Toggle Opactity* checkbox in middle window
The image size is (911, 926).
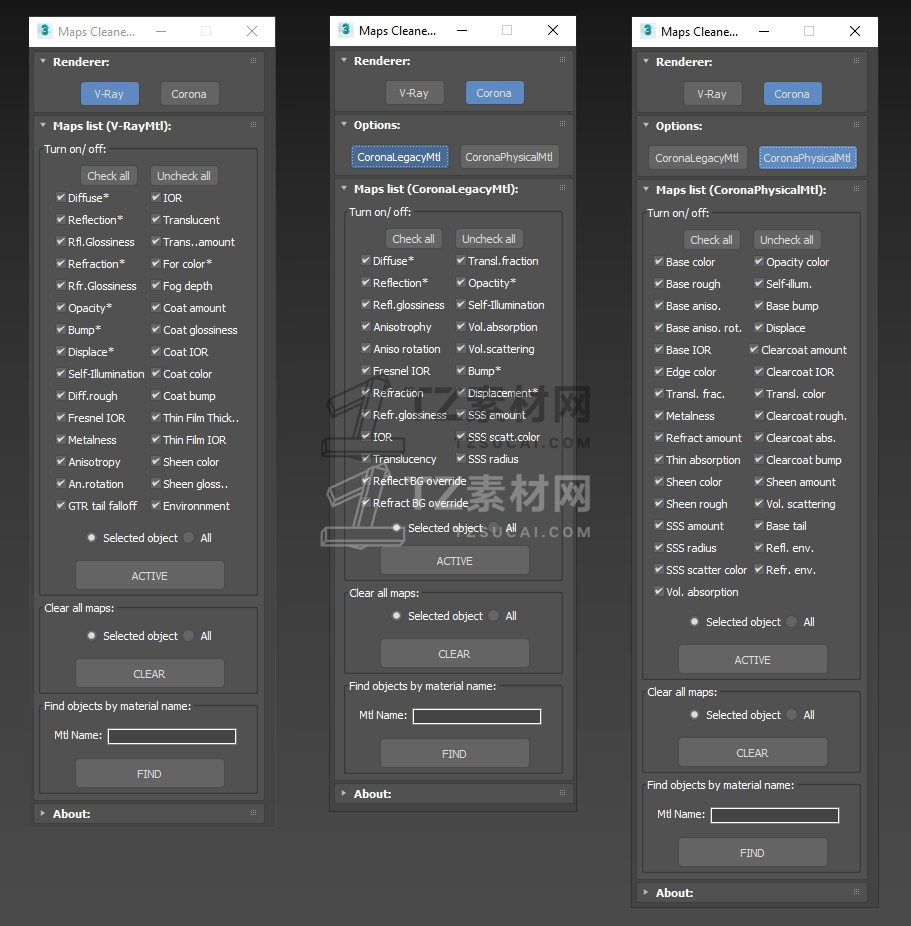coord(461,282)
